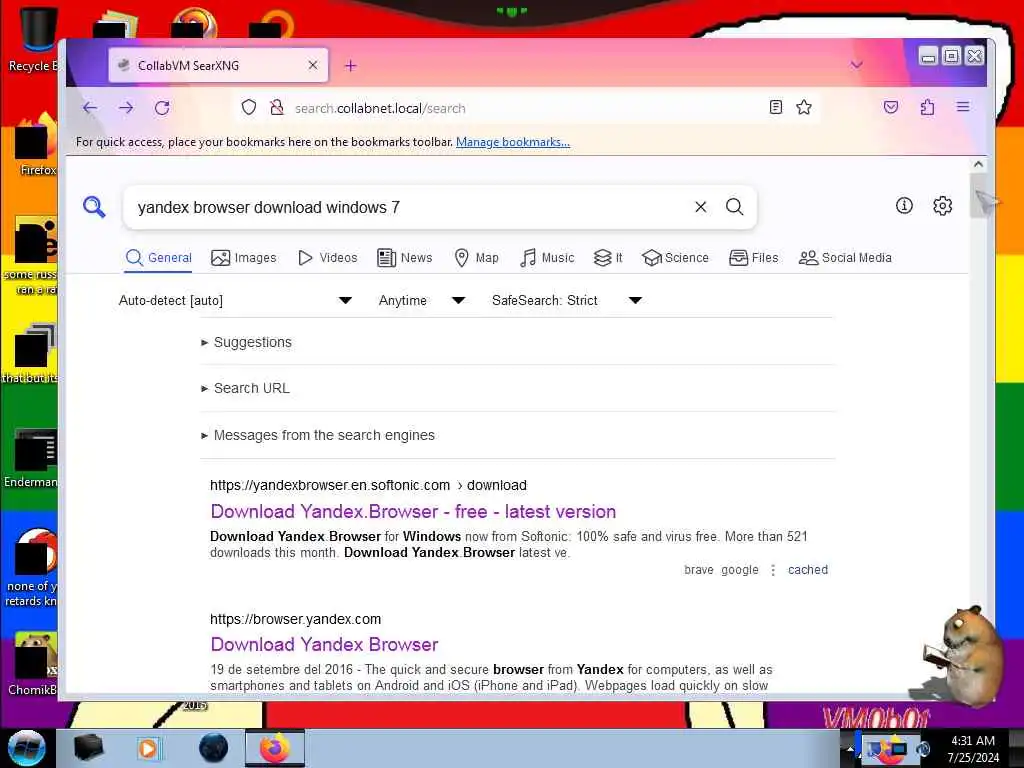Clear the search query with X
This screenshot has height=768, width=1024.
701,207
